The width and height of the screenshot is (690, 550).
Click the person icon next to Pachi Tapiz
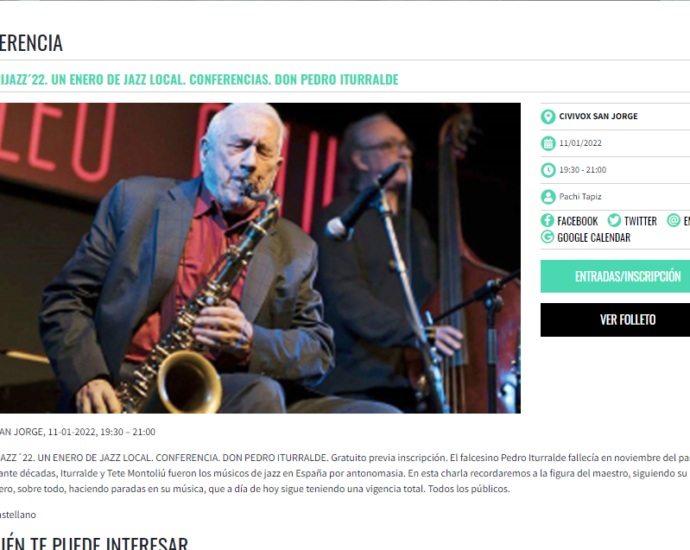coord(548,197)
